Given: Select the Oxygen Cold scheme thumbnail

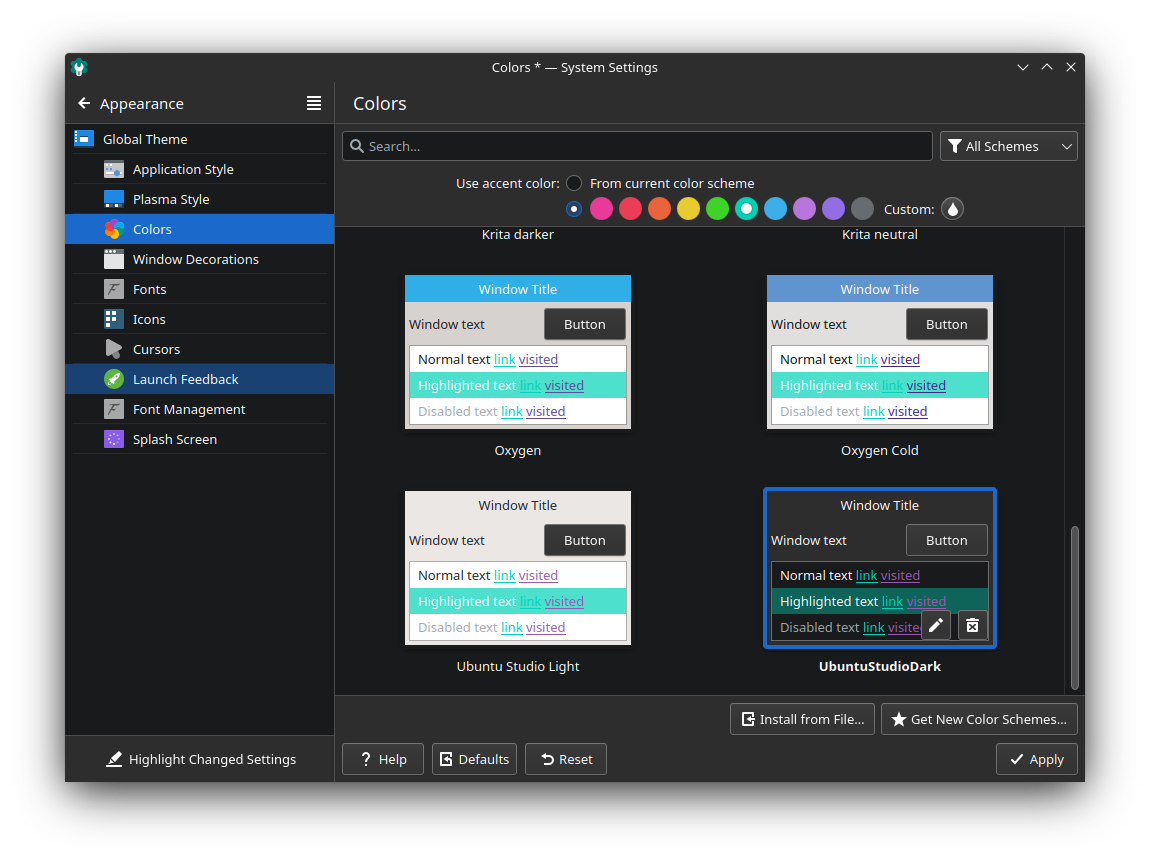Looking at the screenshot, I should [x=879, y=352].
